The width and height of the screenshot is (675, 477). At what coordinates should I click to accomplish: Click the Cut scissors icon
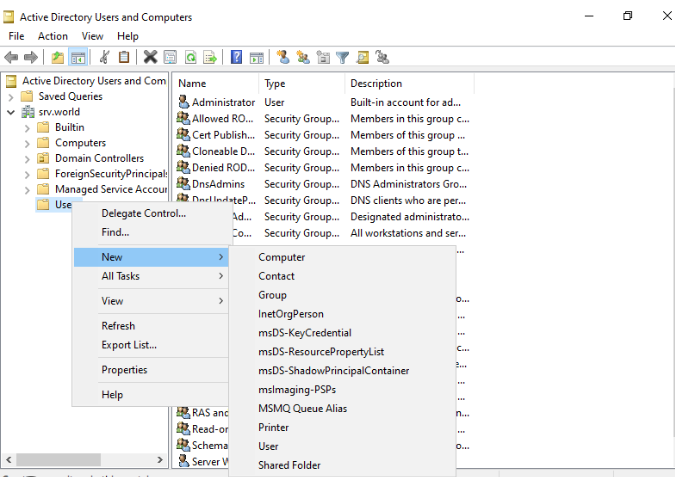click(x=104, y=57)
